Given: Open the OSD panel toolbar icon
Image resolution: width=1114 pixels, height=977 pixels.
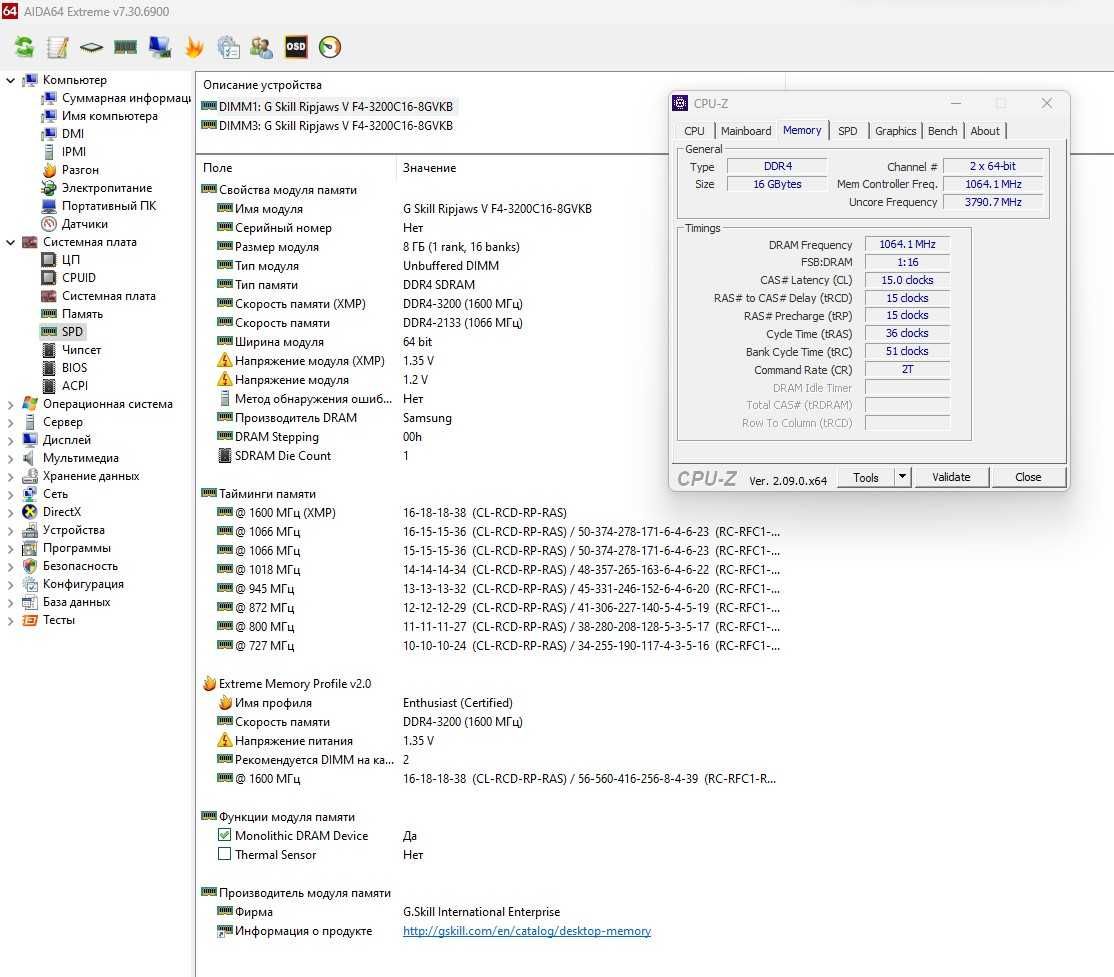Looking at the screenshot, I should [296, 47].
